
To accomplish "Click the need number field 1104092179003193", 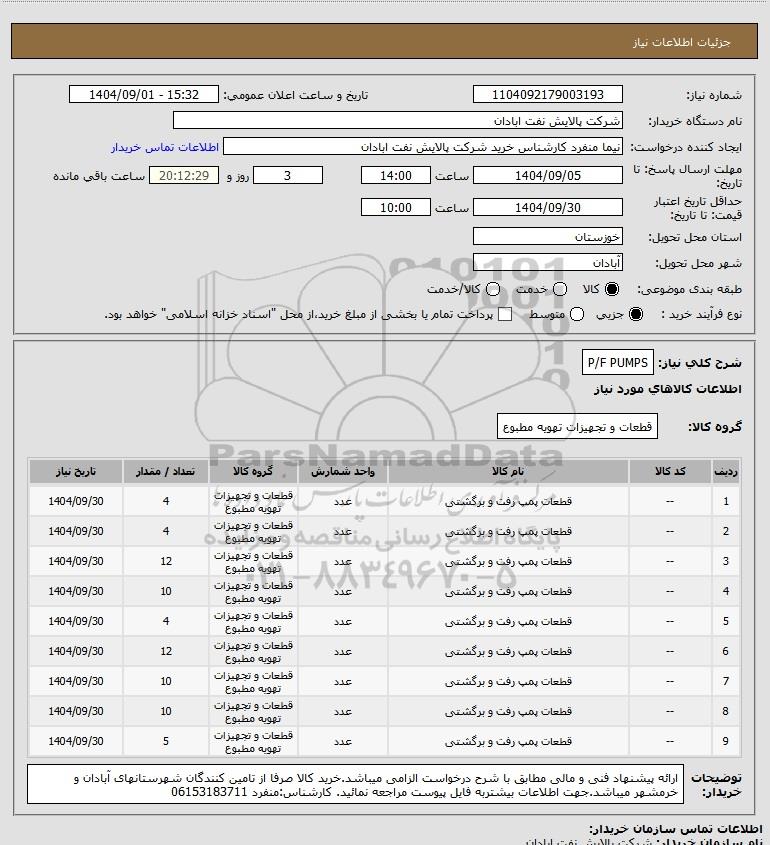I will click(x=547, y=94).
